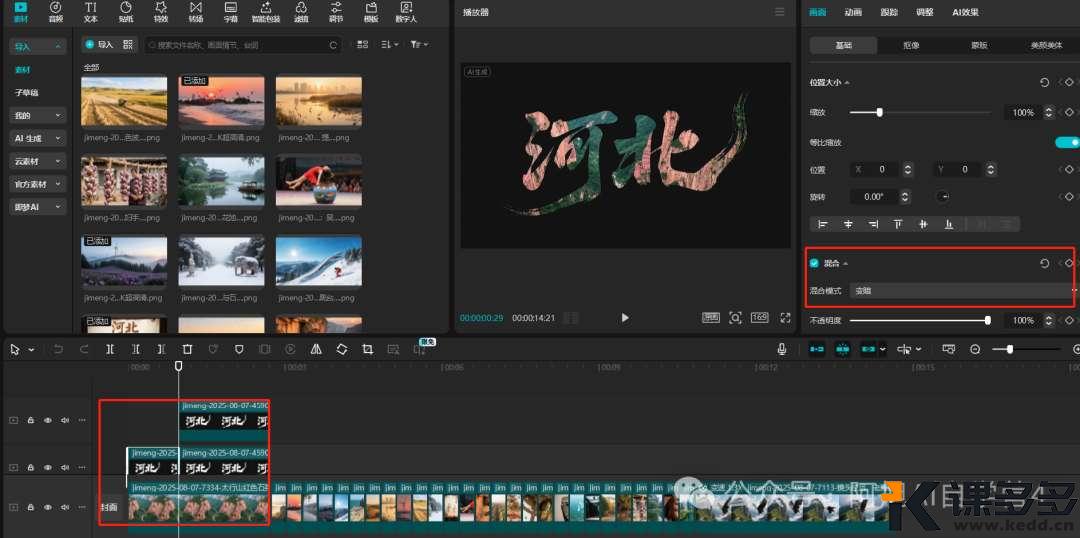This screenshot has width=1080, height=538.
Task: Click the delete (trash) tool in timeline
Action: coord(187,349)
